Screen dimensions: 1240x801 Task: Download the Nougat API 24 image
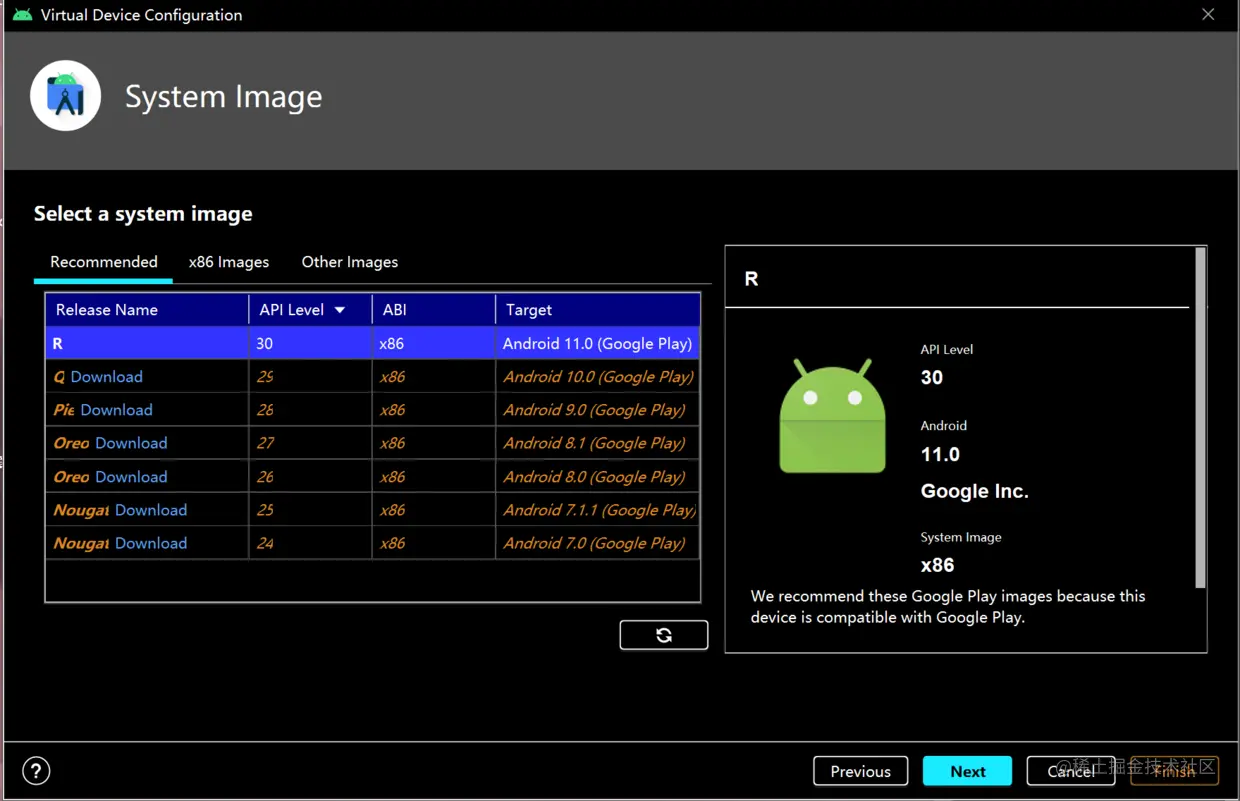tap(151, 543)
